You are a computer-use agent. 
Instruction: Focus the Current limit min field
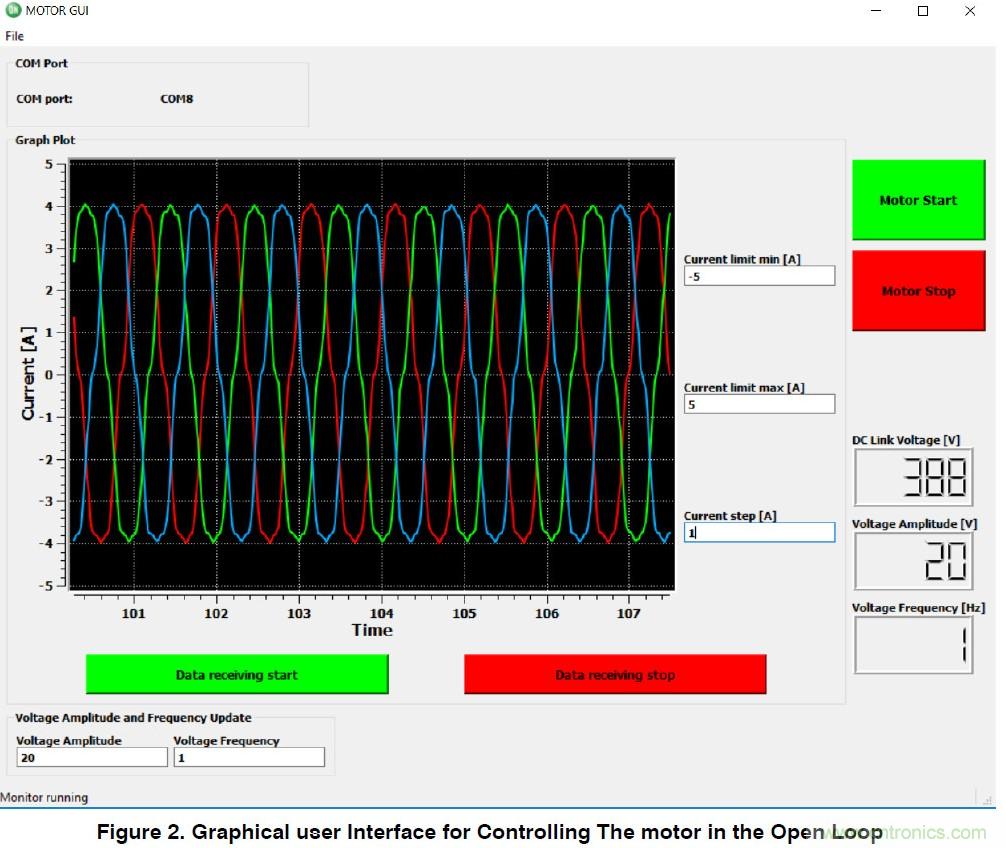click(759, 276)
